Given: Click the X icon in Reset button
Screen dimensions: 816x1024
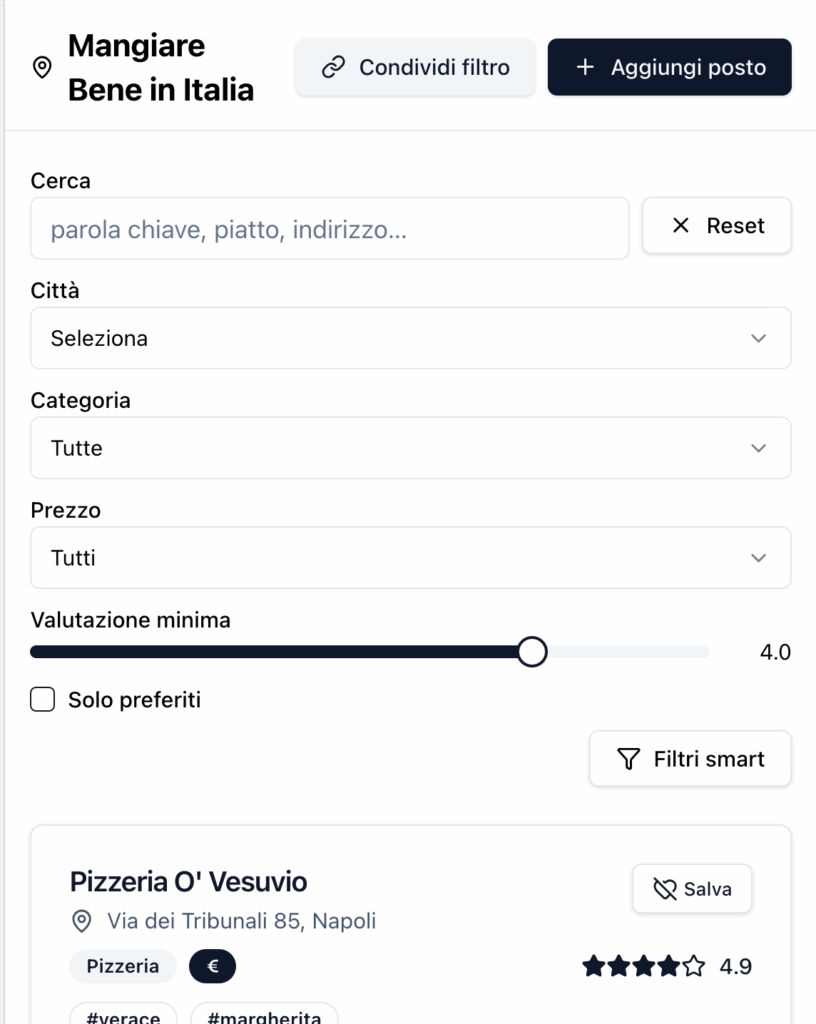Looking at the screenshot, I should (680, 225).
